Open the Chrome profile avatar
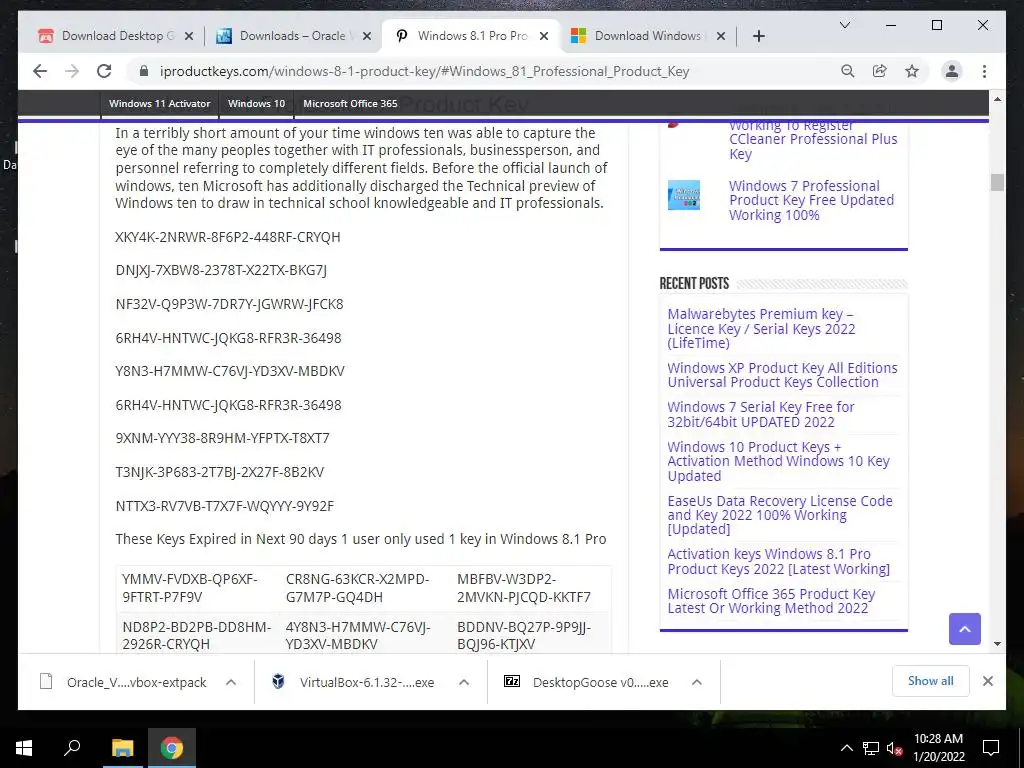 point(952,71)
